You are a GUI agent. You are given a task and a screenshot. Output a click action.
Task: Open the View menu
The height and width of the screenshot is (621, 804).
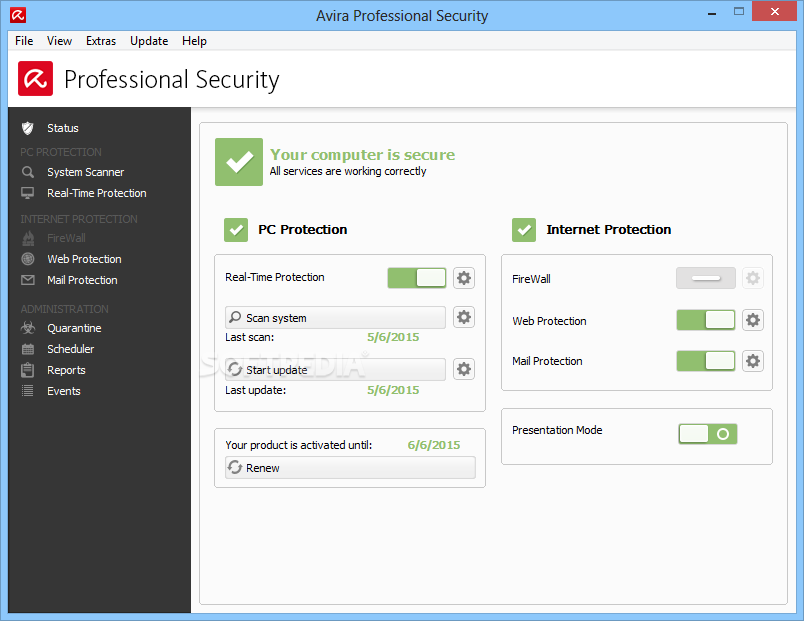tap(59, 41)
